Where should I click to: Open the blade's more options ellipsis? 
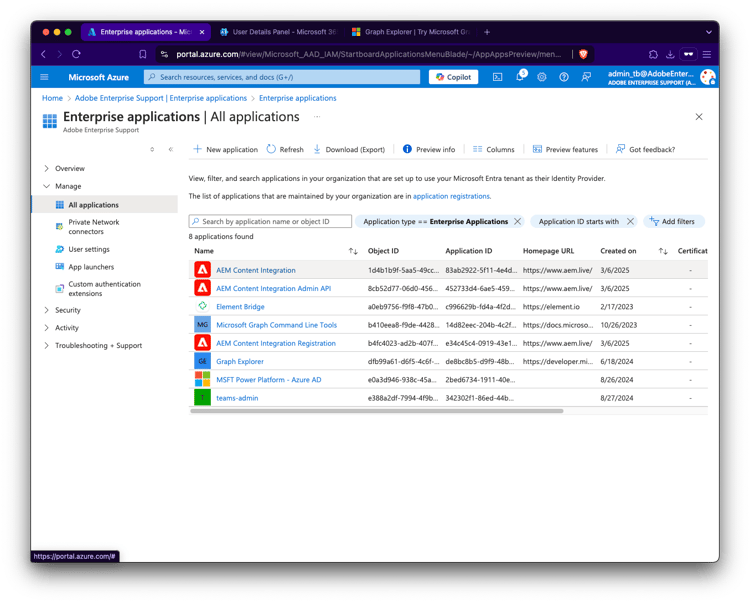pyautogui.click(x=317, y=117)
